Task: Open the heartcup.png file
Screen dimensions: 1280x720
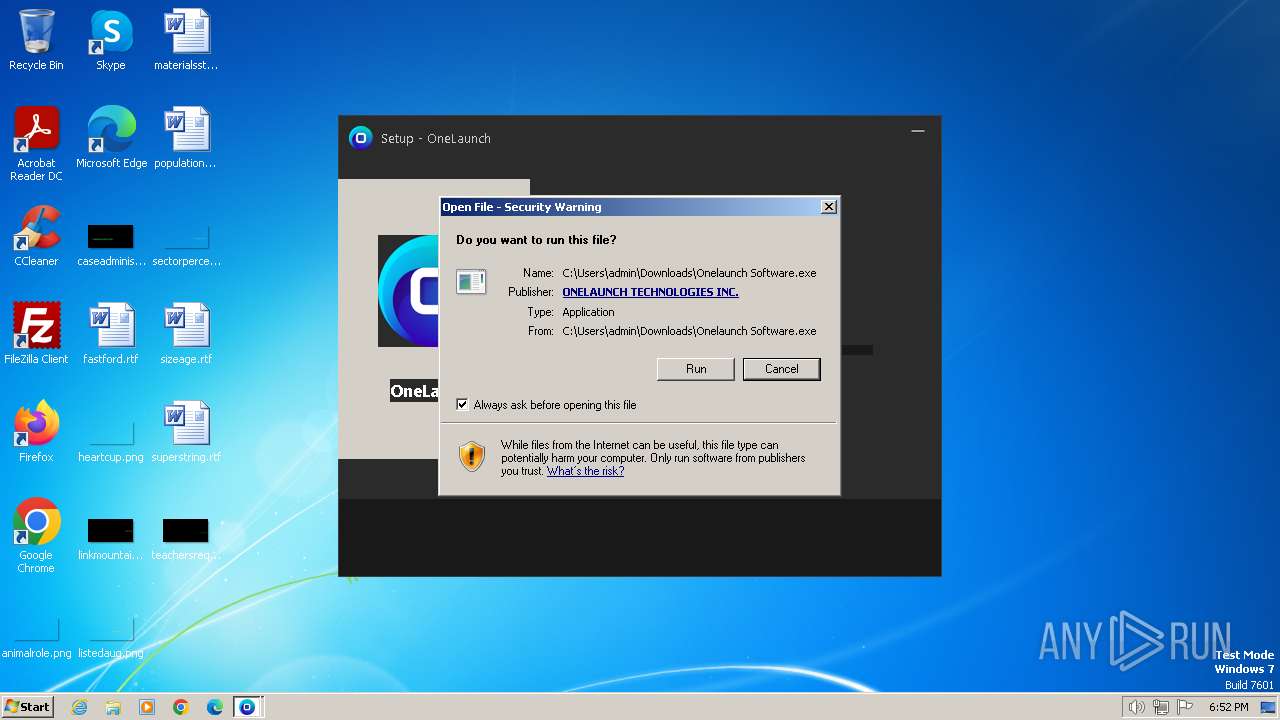Action: pyautogui.click(x=111, y=441)
